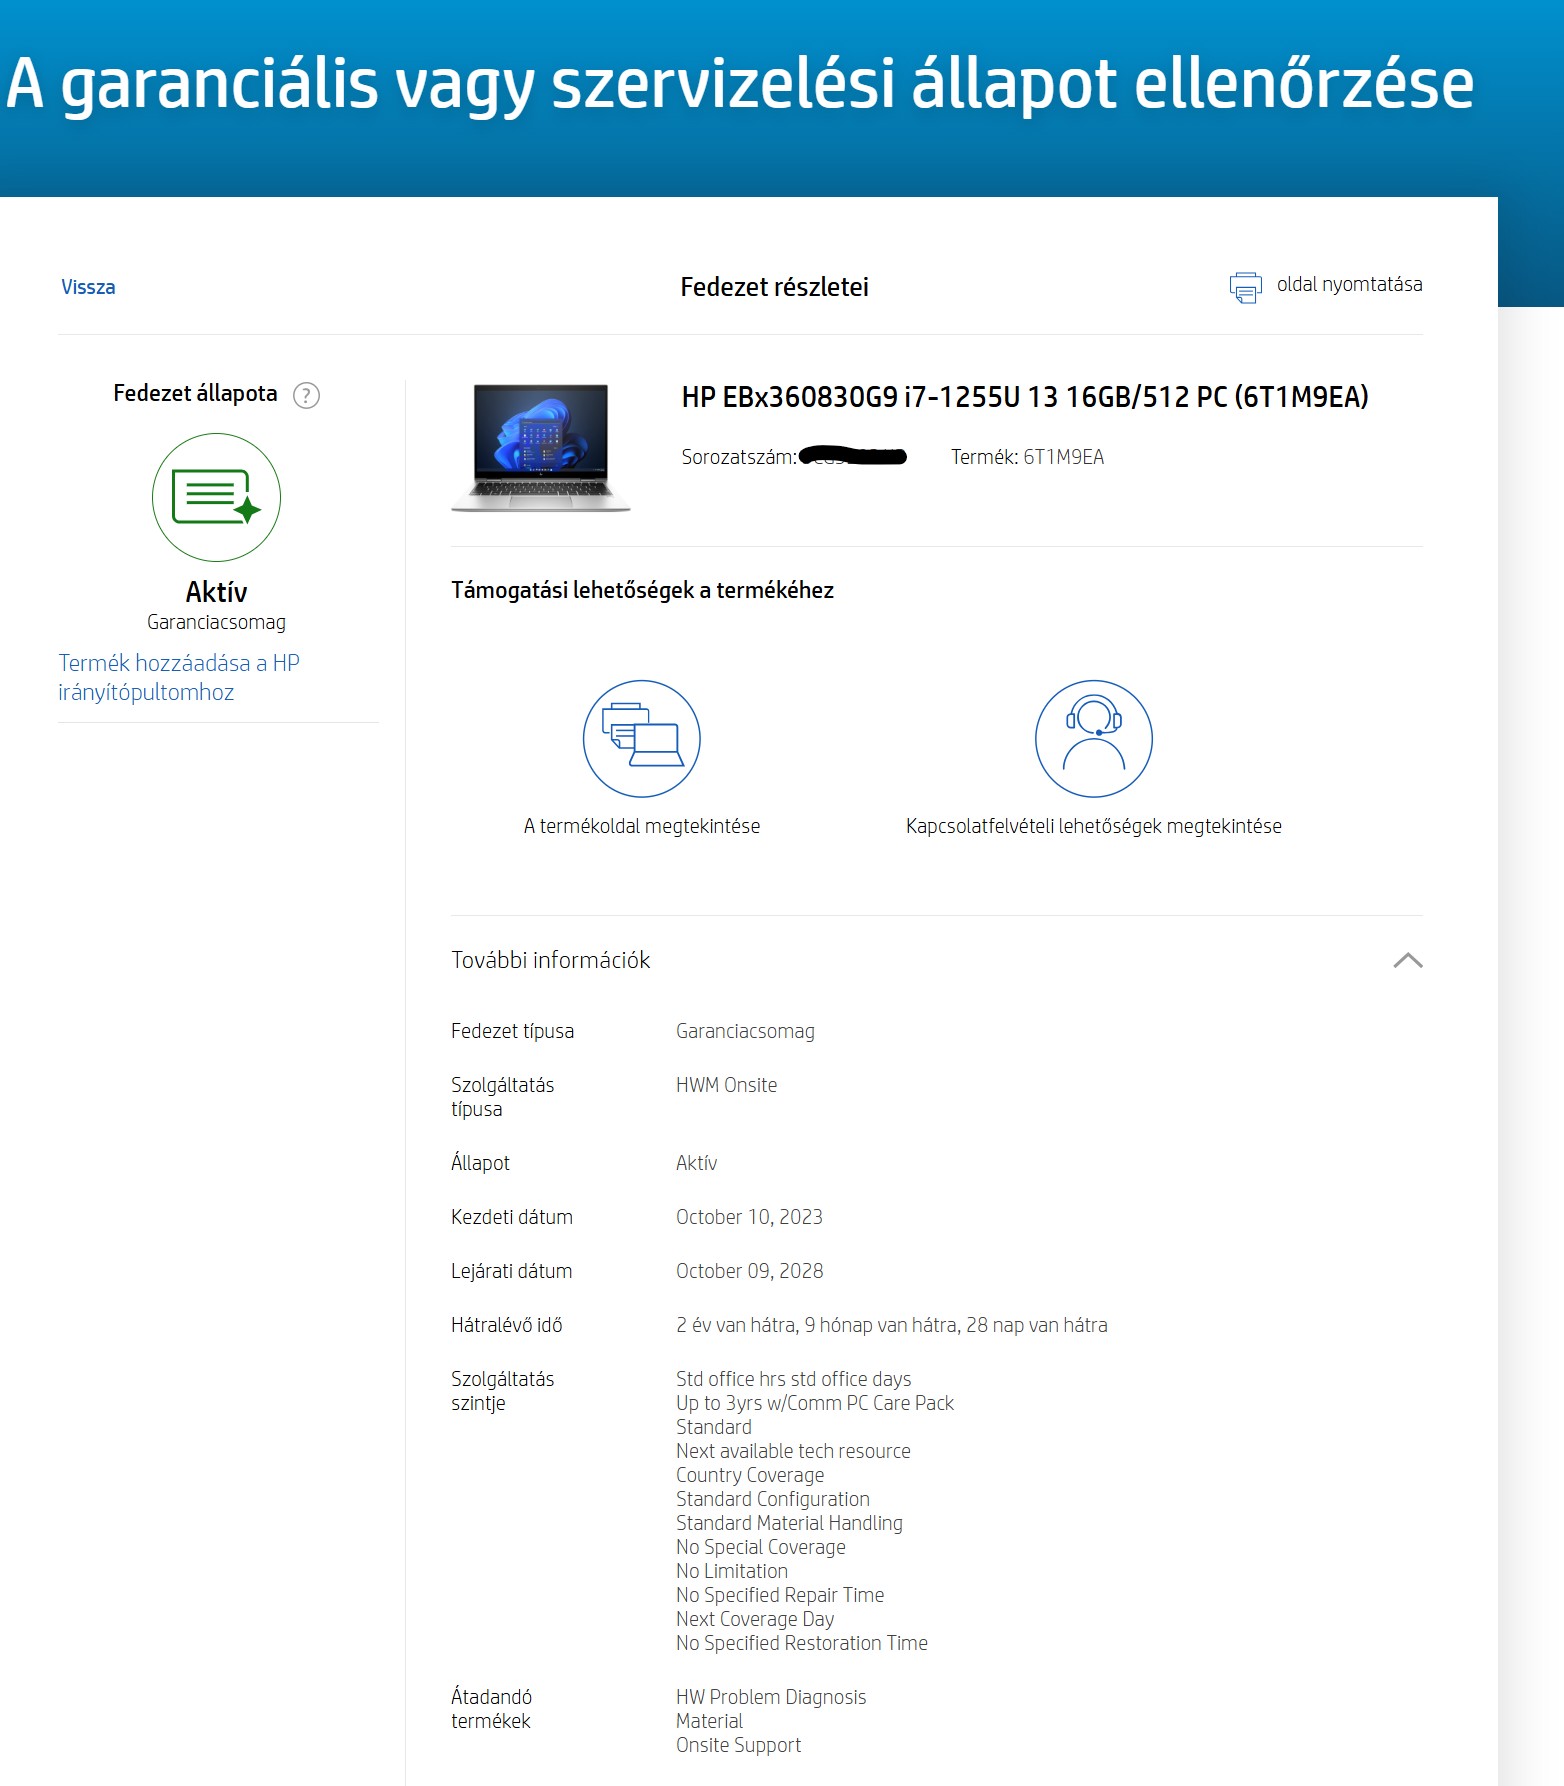1564x1786 pixels.
Task: Open Kapcsolatfelvételi lehetőségek megtekintése link
Action: click(1093, 826)
